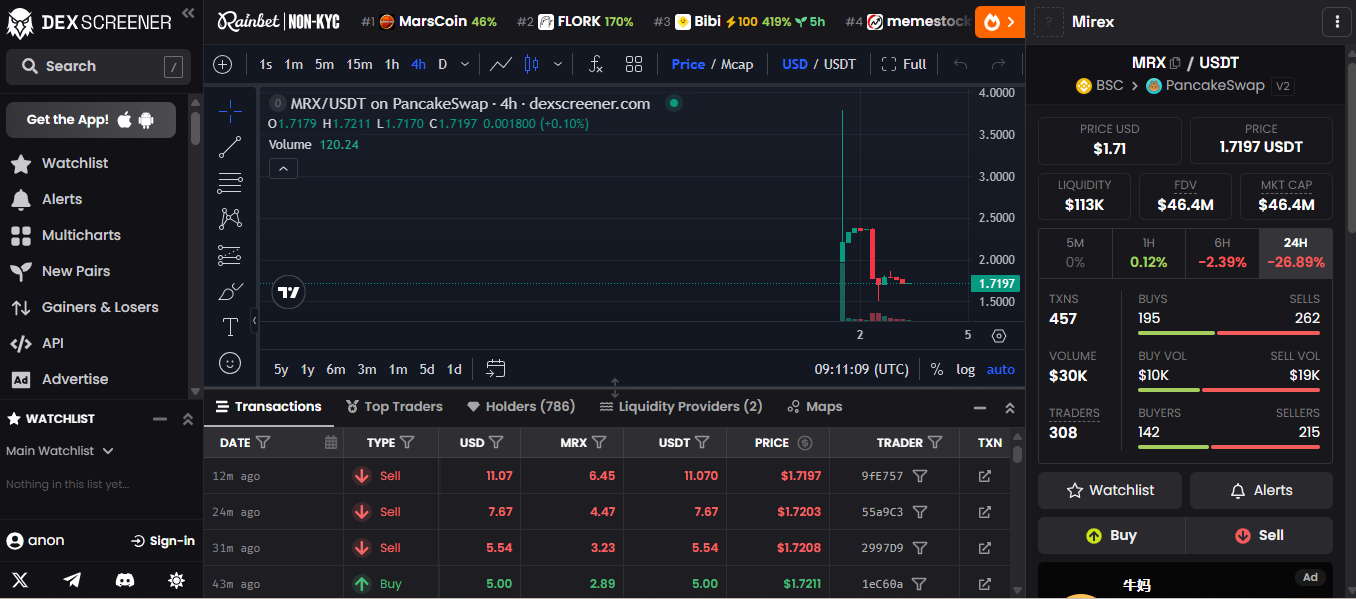Open the go to date calendar icon
The width and height of the screenshot is (1356, 599).
pos(496,369)
